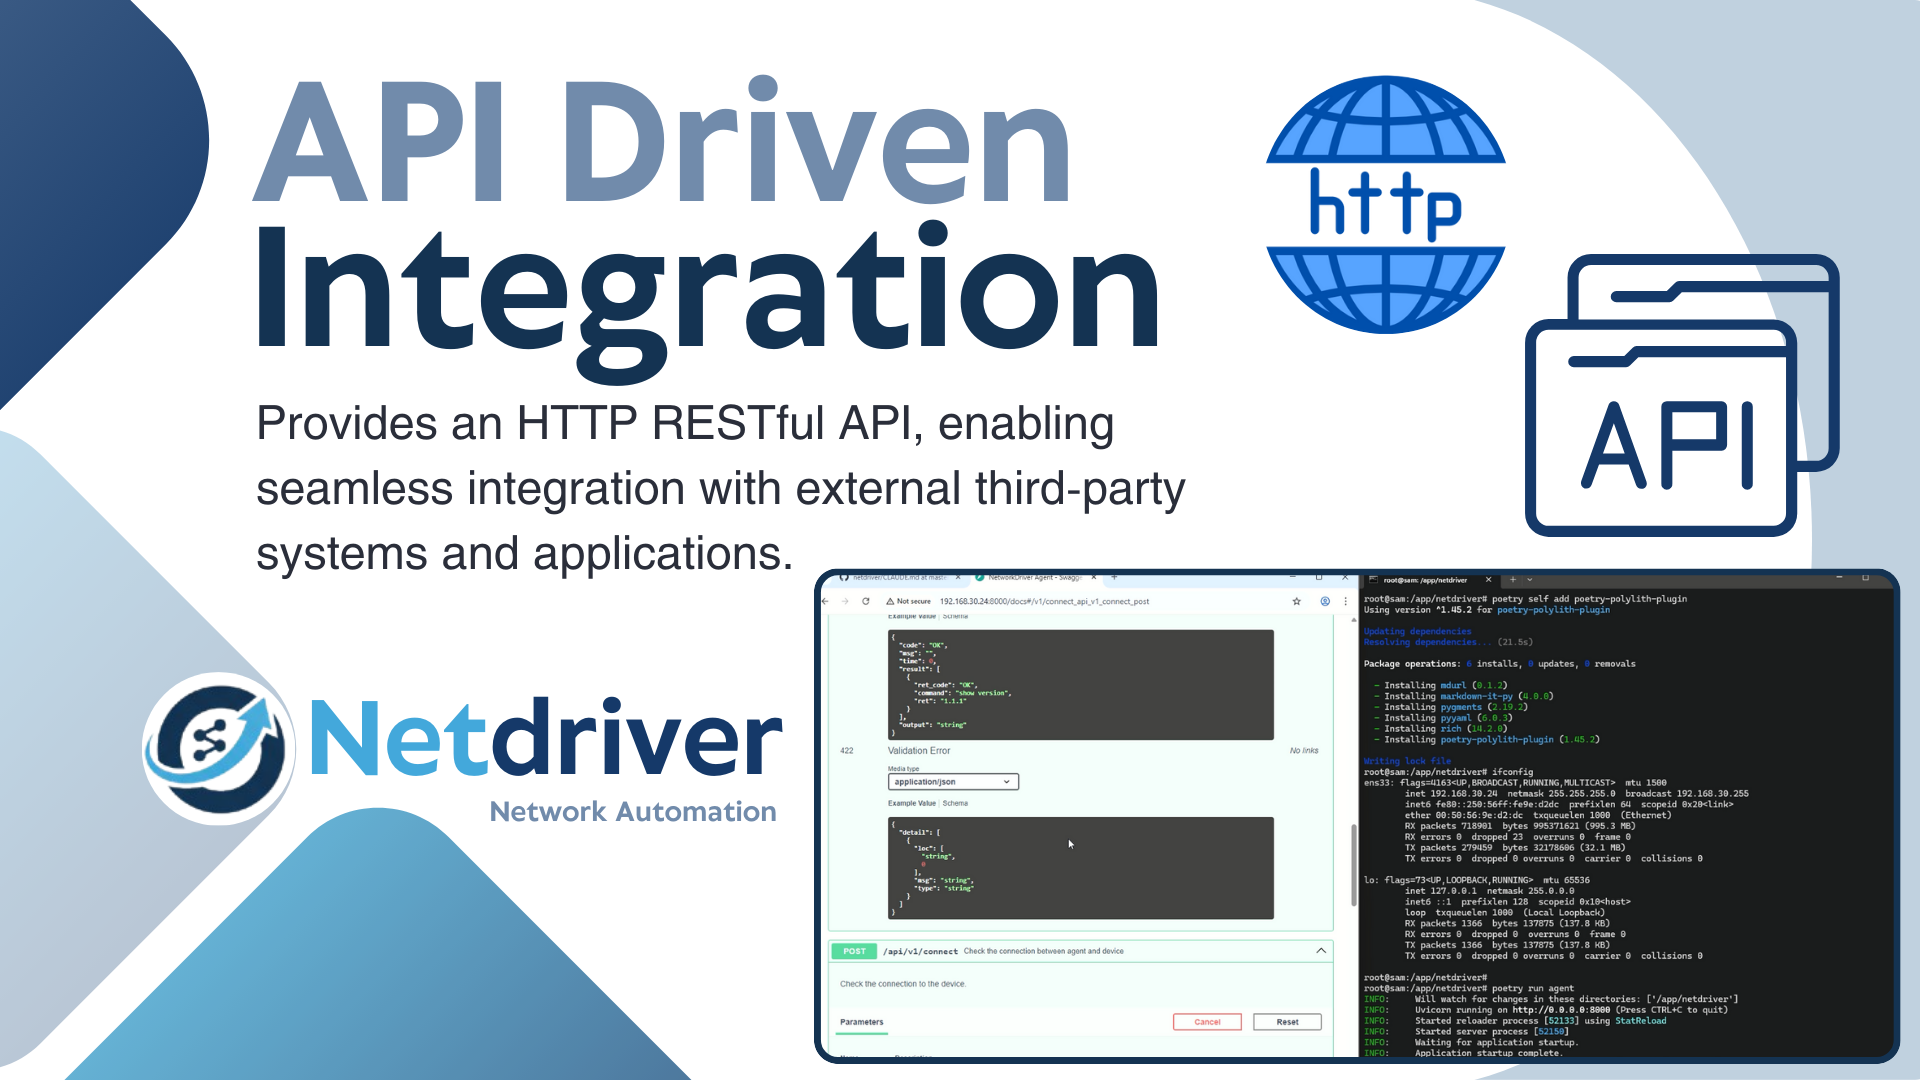Bookmark the page using the star icon
This screenshot has height=1080, width=1920.
click(x=1297, y=601)
